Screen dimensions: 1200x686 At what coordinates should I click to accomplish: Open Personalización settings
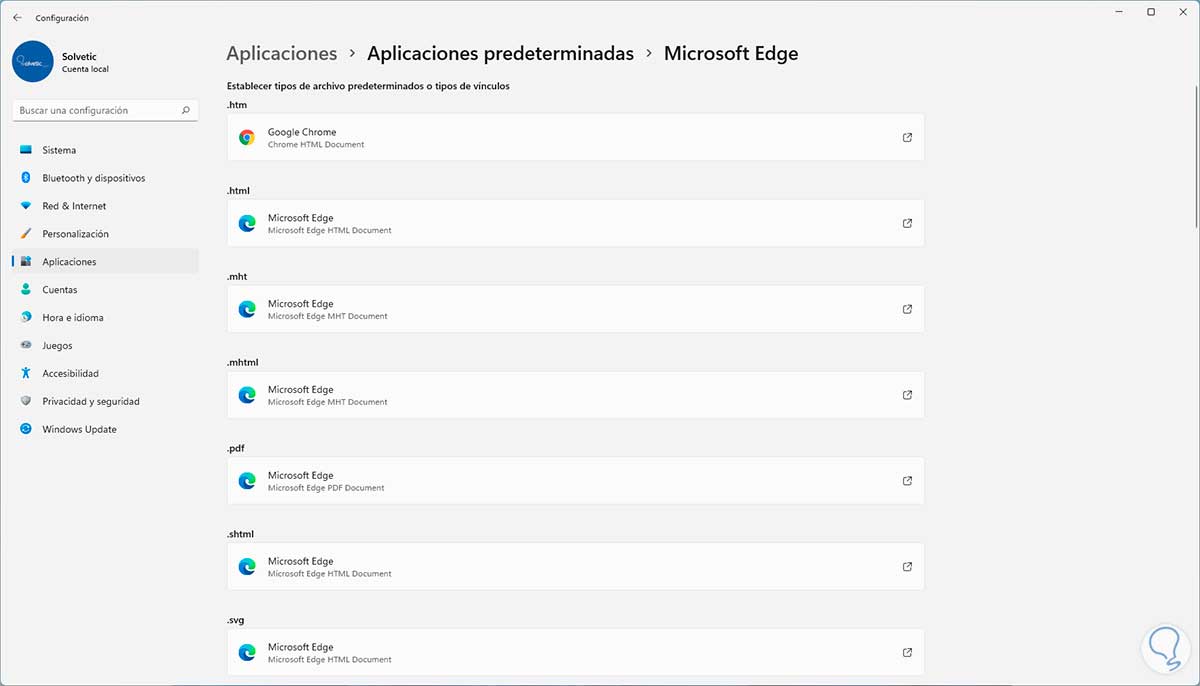(x=75, y=234)
